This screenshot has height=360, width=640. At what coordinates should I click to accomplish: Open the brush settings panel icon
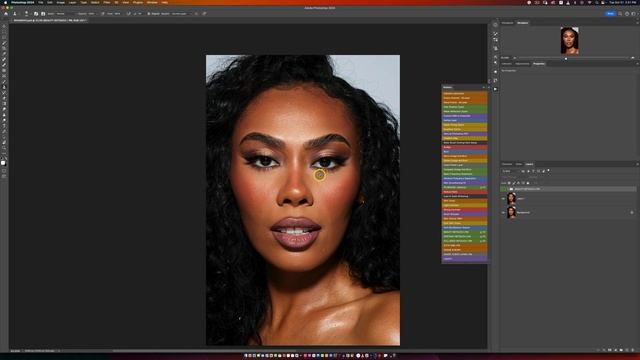pyautogui.click(x=36, y=13)
